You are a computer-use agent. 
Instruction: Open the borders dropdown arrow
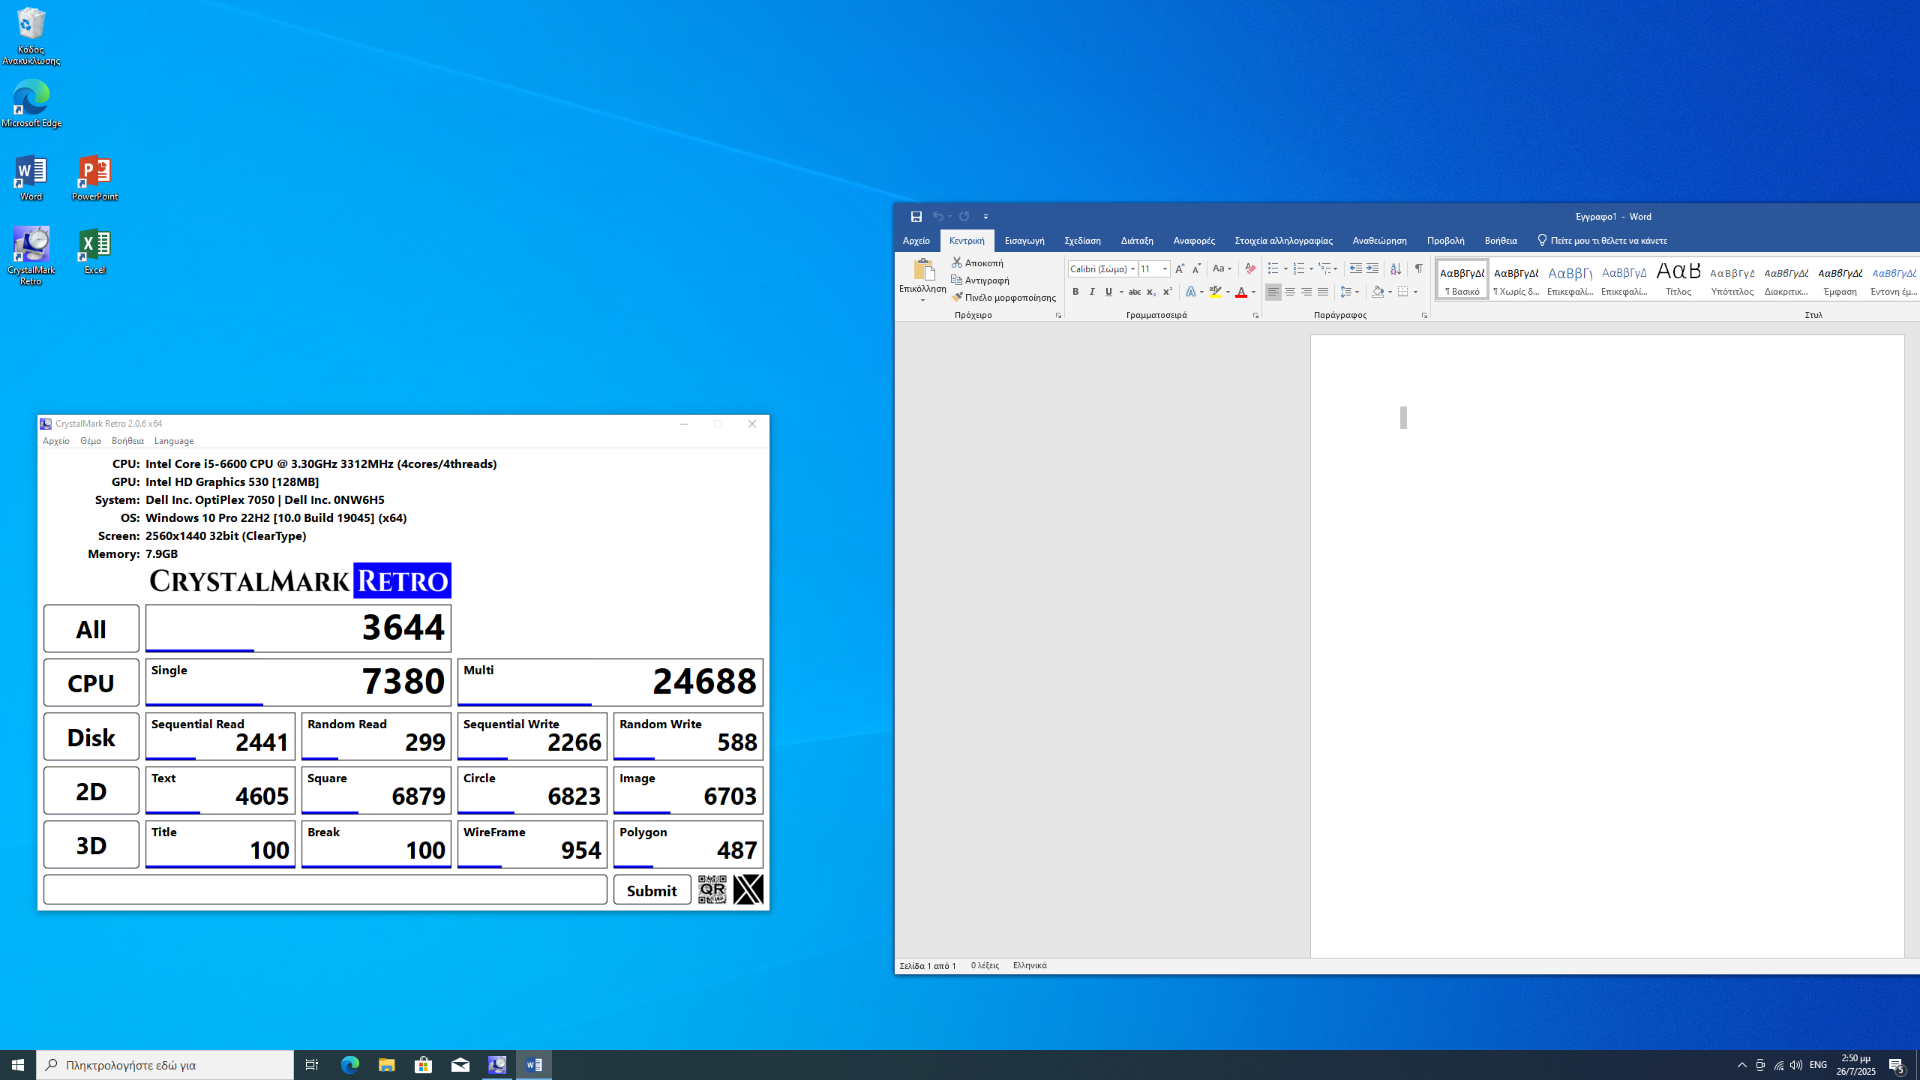coord(1416,292)
